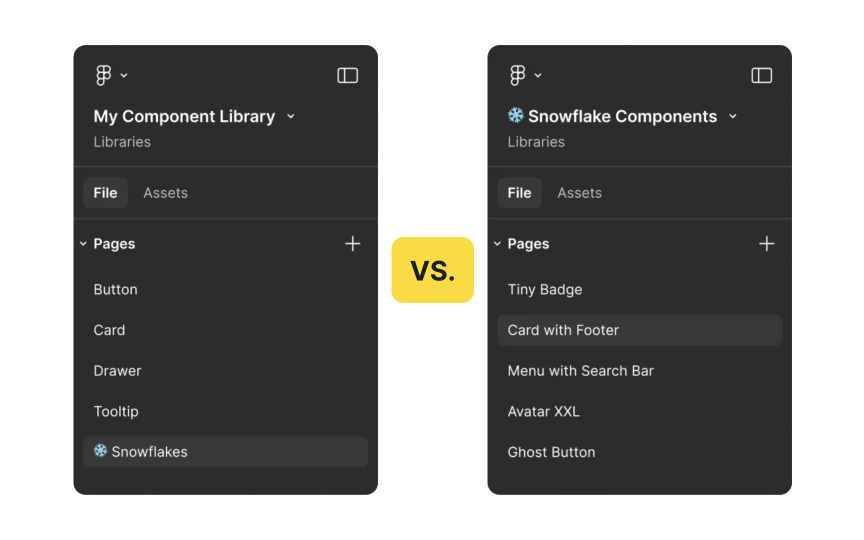Open Libraries link under My Component Library

click(x=122, y=142)
